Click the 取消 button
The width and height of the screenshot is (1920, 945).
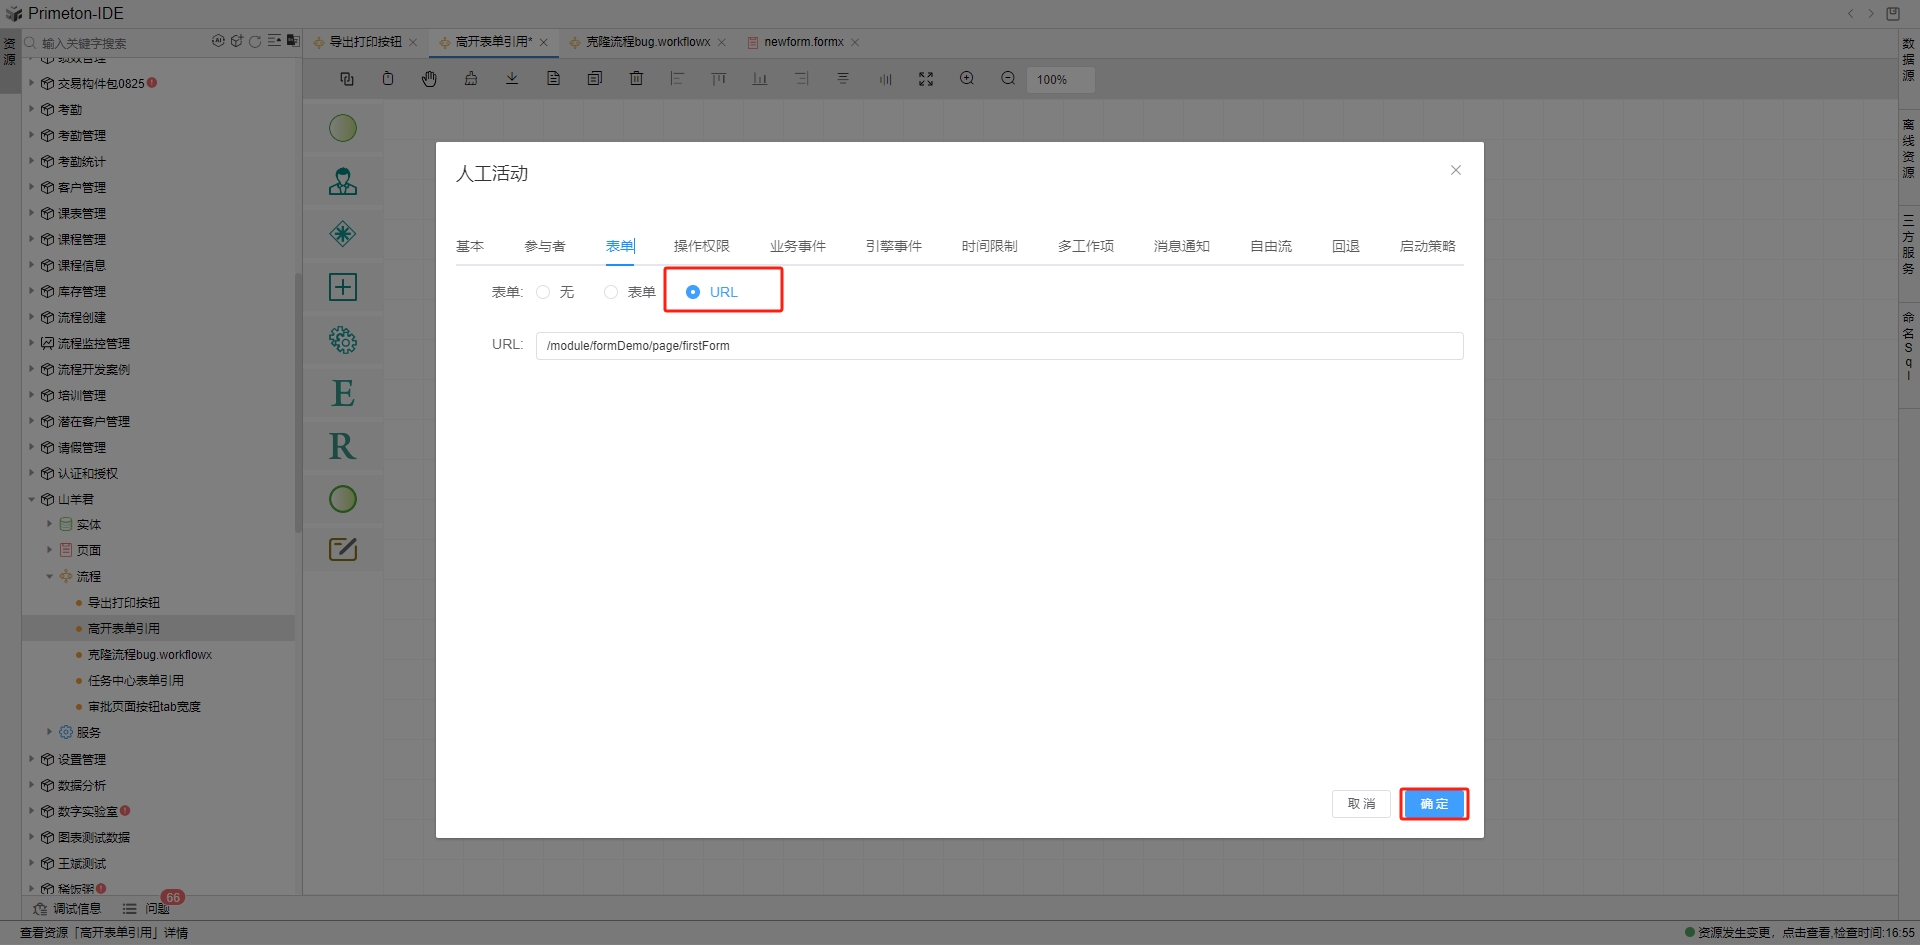tap(1361, 804)
